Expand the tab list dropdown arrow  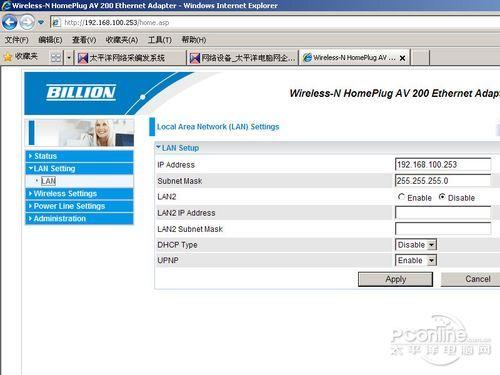click(69, 58)
